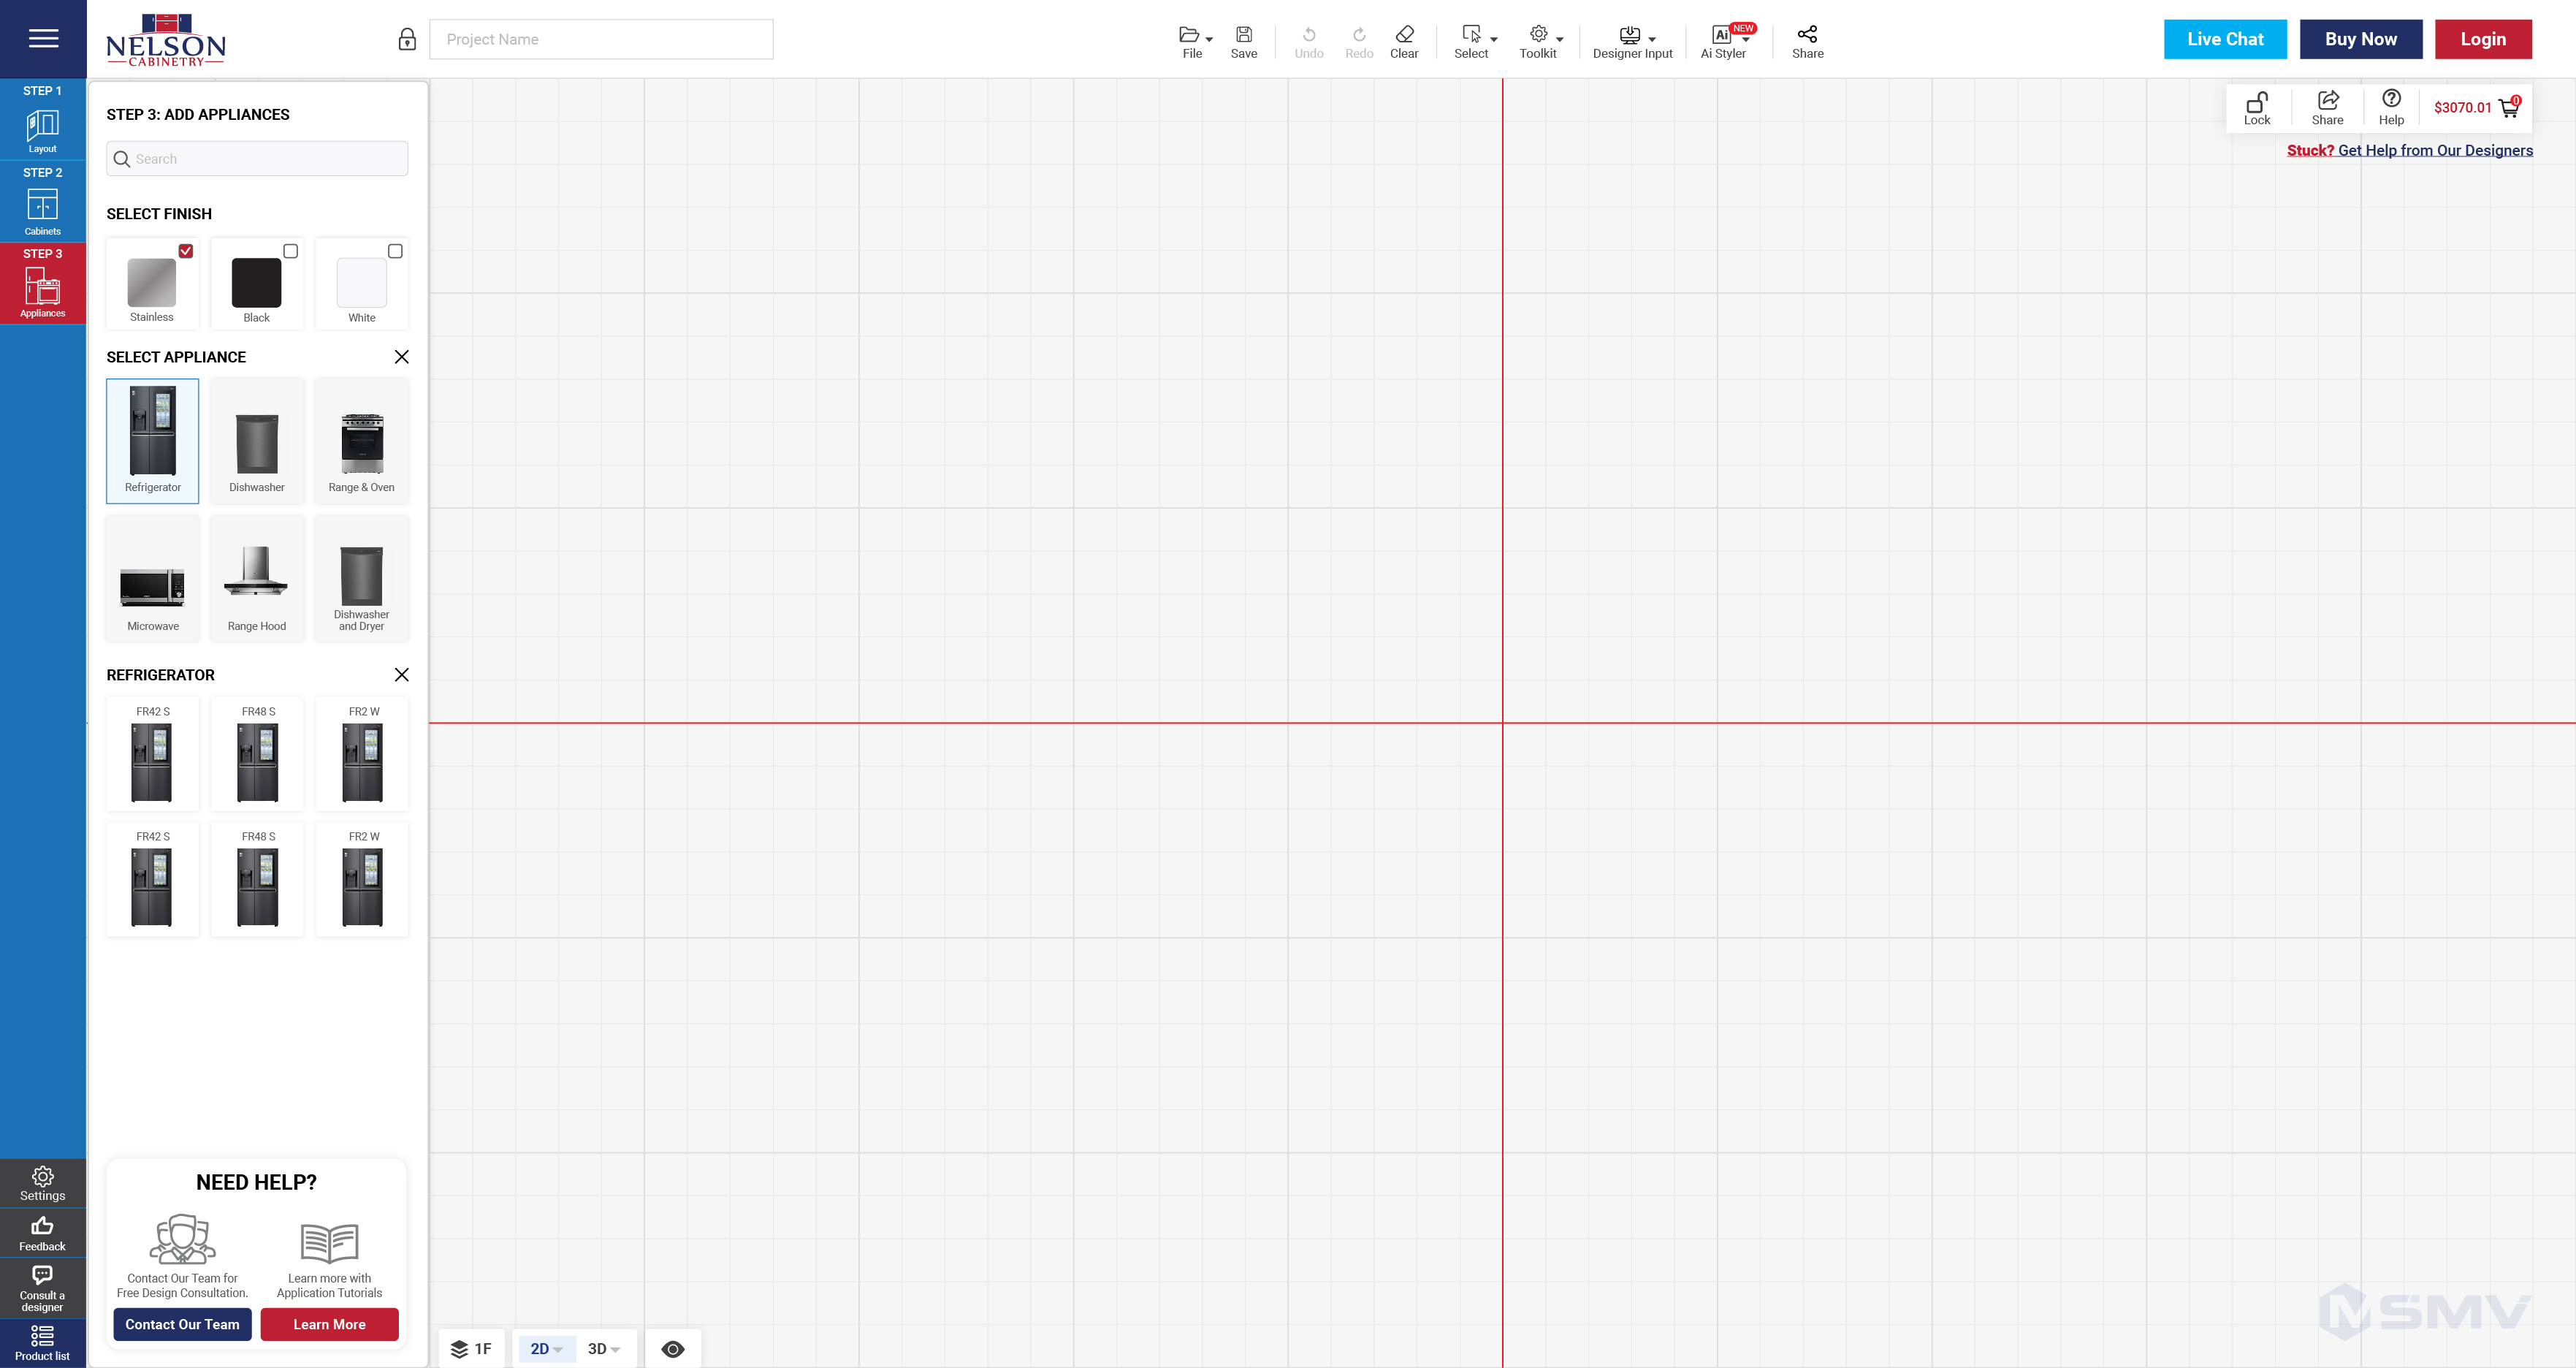Click the Lock icon above the canvas
Image resolution: width=2576 pixels, height=1368 pixels.
[x=2258, y=102]
